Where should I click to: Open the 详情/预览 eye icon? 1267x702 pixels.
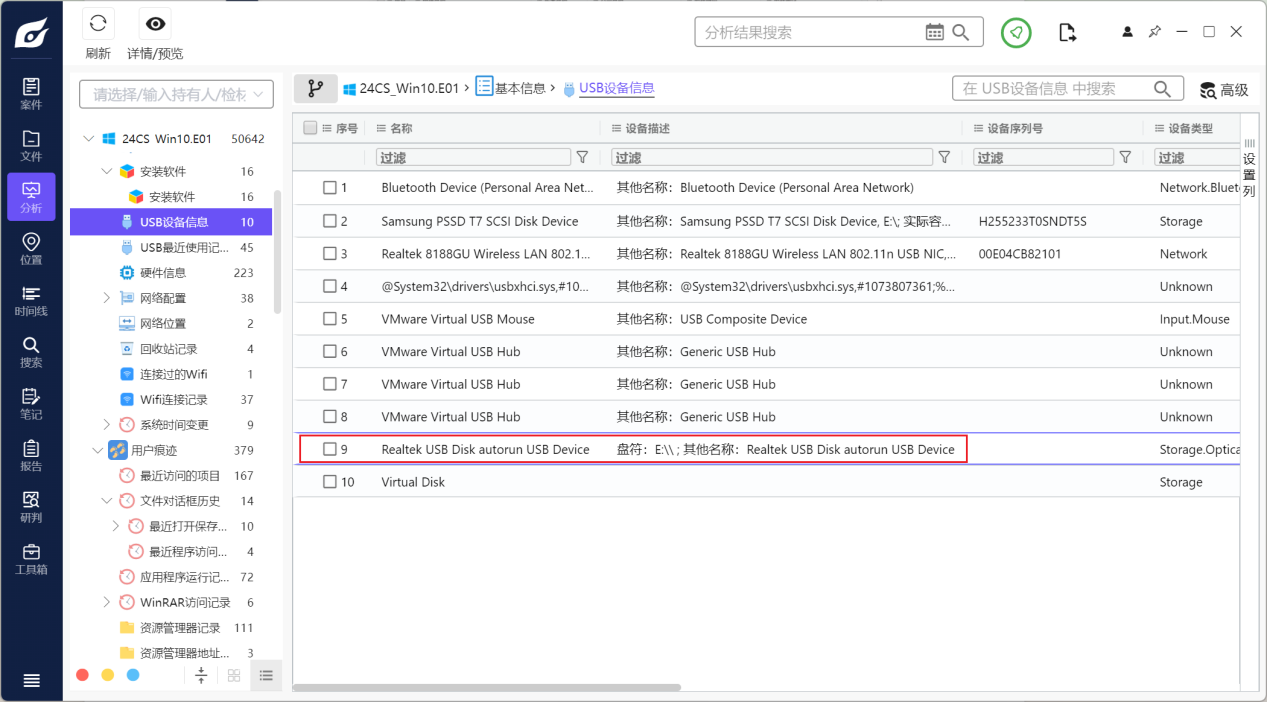click(155, 24)
